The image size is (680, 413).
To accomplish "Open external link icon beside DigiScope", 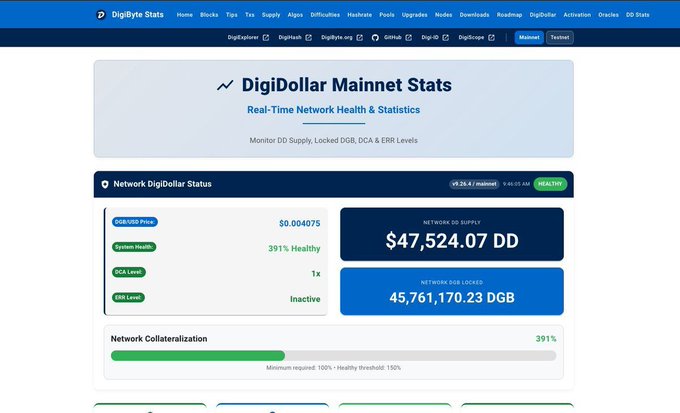I will click(491, 38).
